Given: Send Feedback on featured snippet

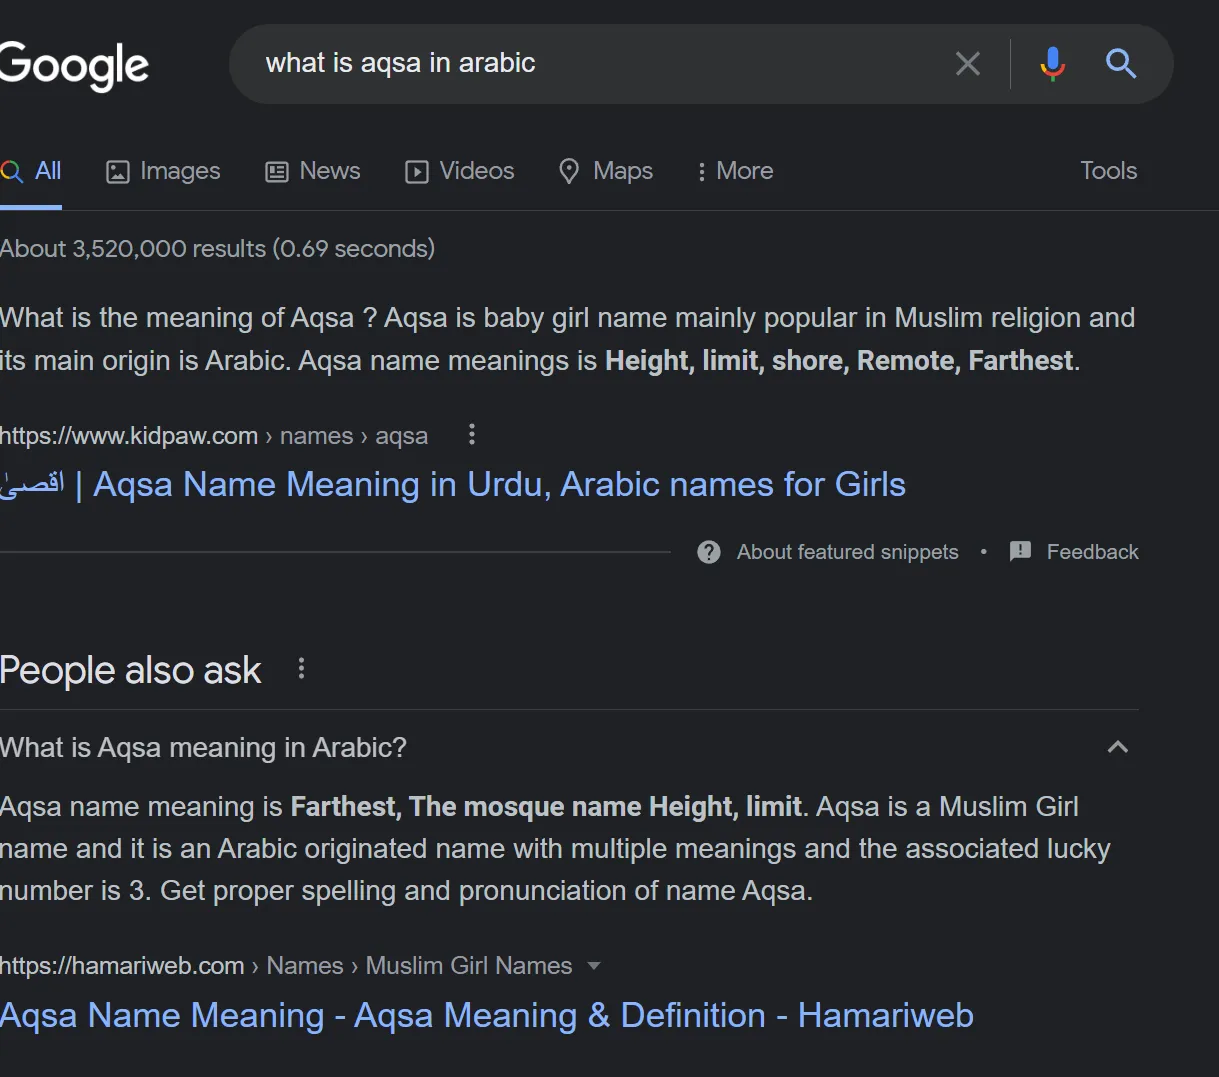Looking at the screenshot, I should [1092, 552].
